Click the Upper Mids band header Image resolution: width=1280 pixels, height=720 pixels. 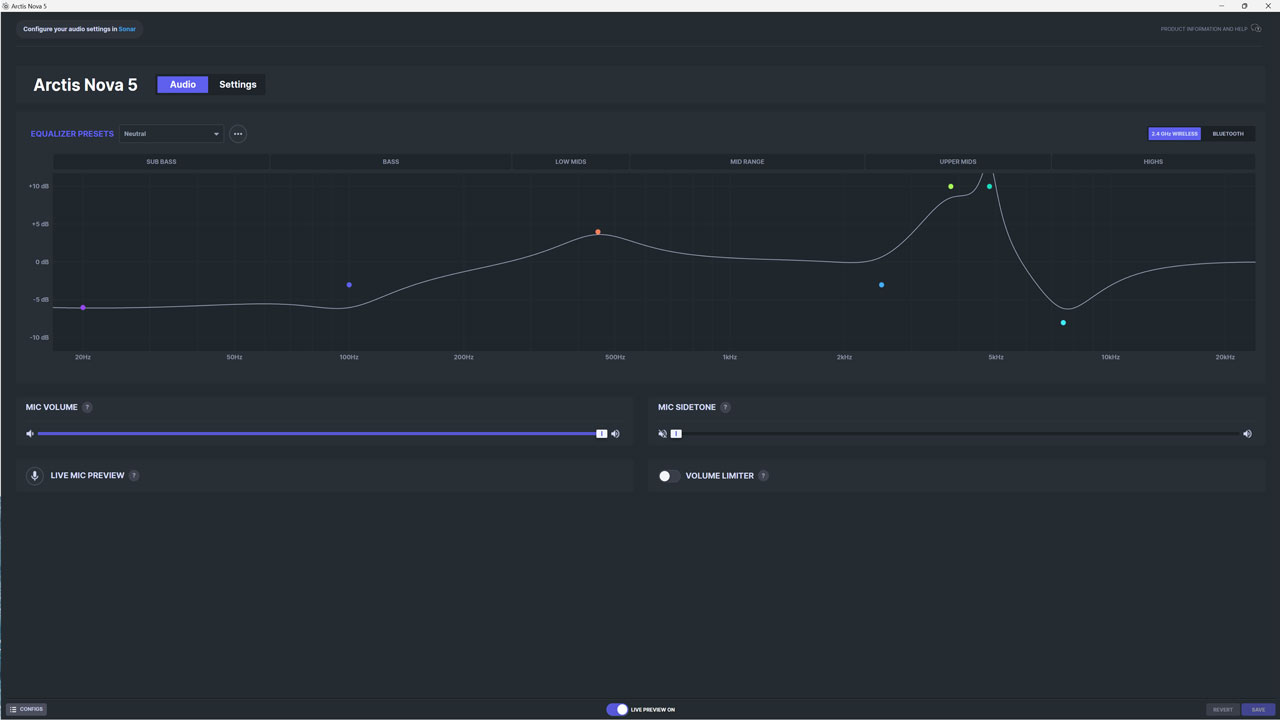(x=958, y=162)
